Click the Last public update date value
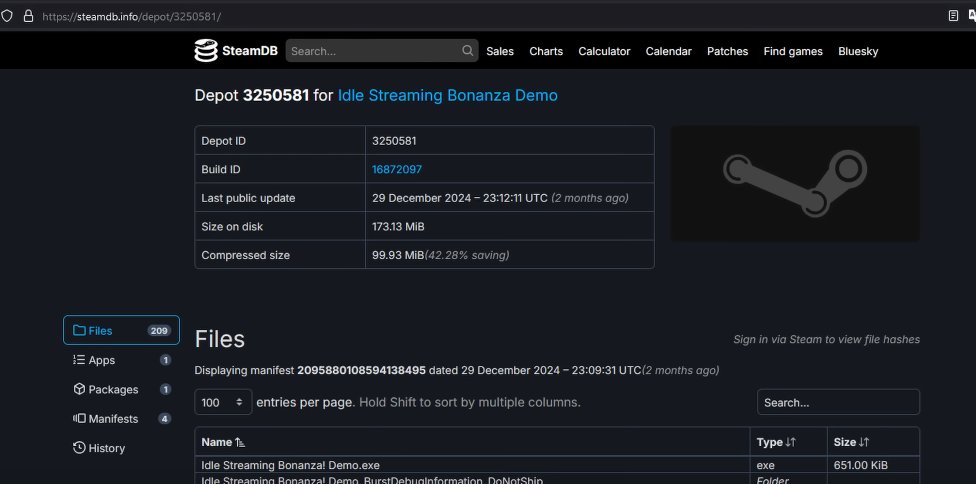This screenshot has width=976, height=484. click(459, 198)
